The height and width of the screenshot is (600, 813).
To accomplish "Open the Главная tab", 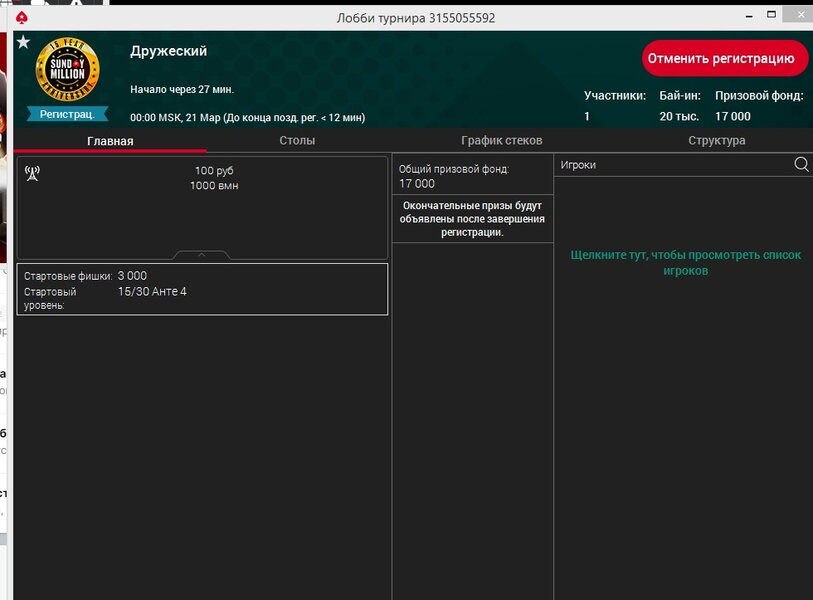I will [x=110, y=141].
